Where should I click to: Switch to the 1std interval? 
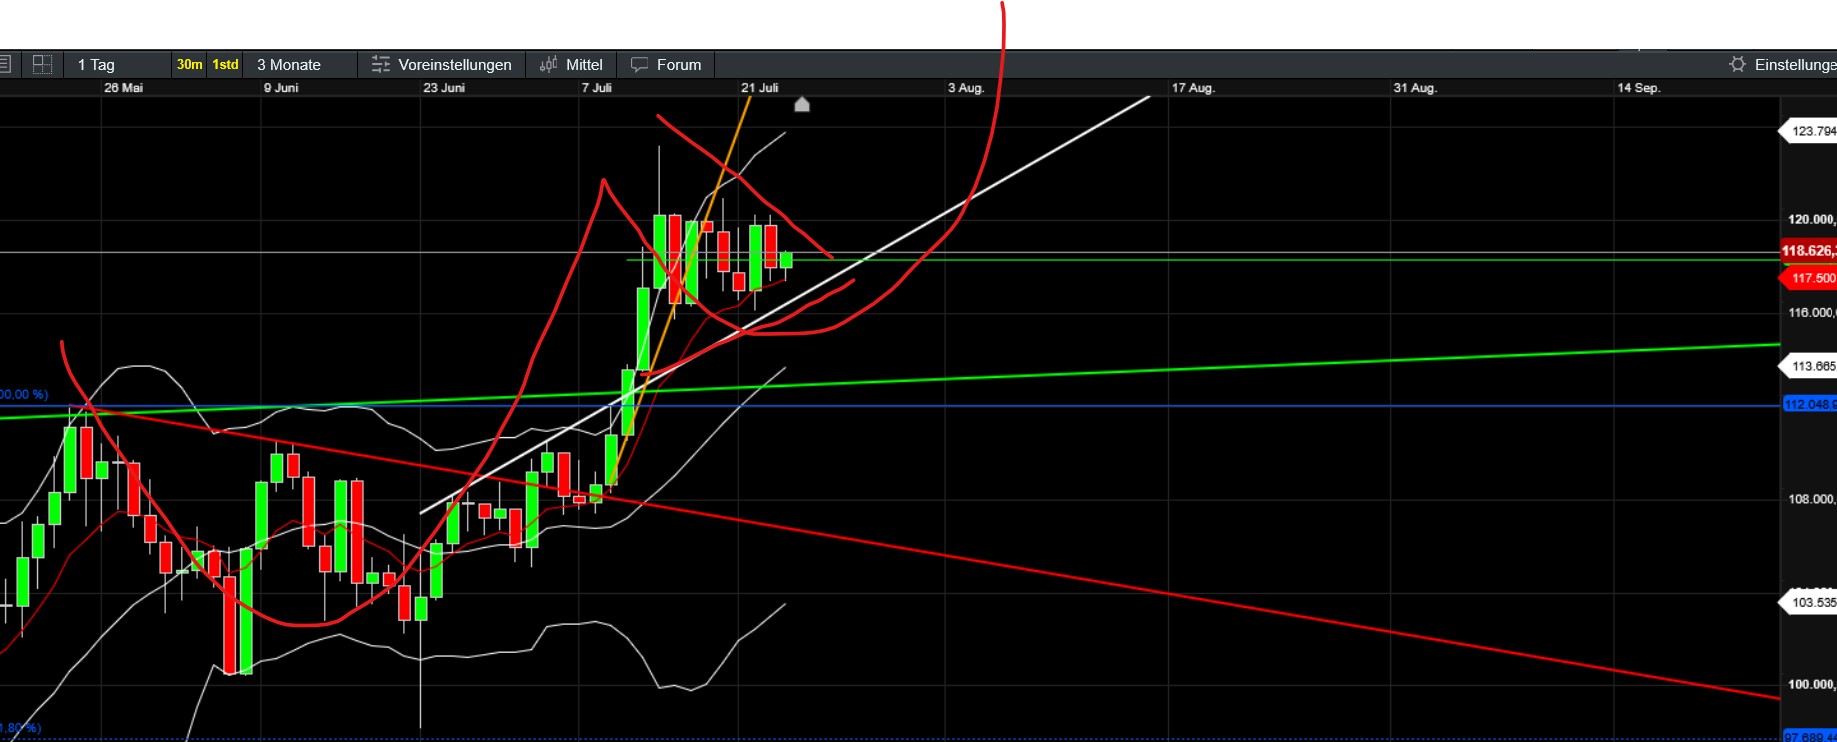pyautogui.click(x=225, y=65)
